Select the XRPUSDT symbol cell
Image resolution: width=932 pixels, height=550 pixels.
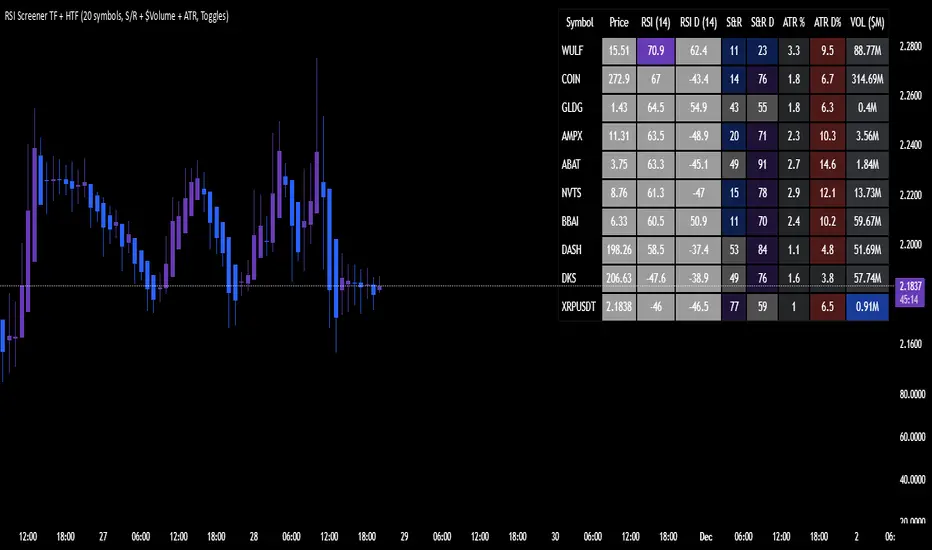pyautogui.click(x=580, y=307)
